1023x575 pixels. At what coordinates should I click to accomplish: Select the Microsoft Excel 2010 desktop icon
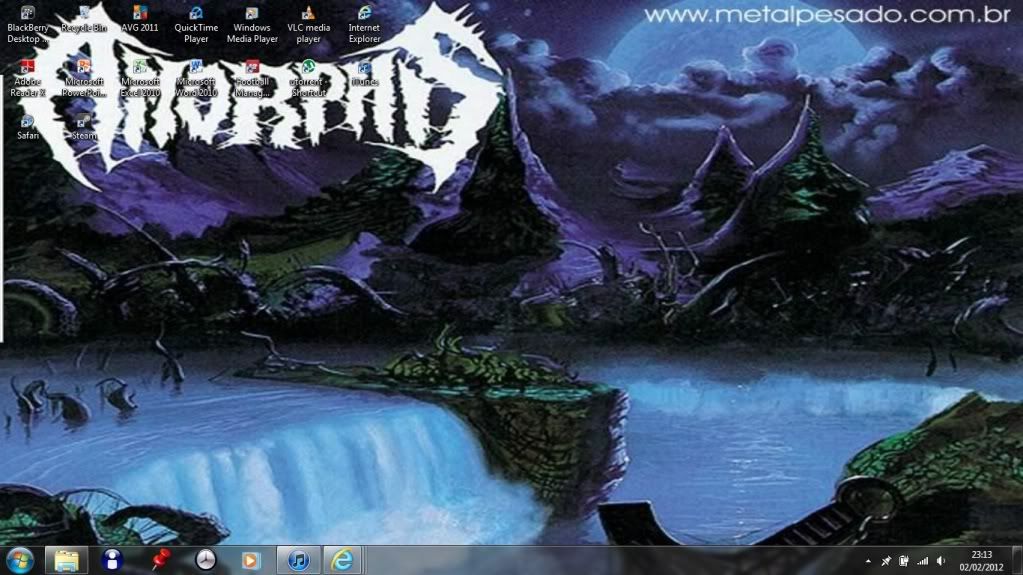tap(140, 78)
